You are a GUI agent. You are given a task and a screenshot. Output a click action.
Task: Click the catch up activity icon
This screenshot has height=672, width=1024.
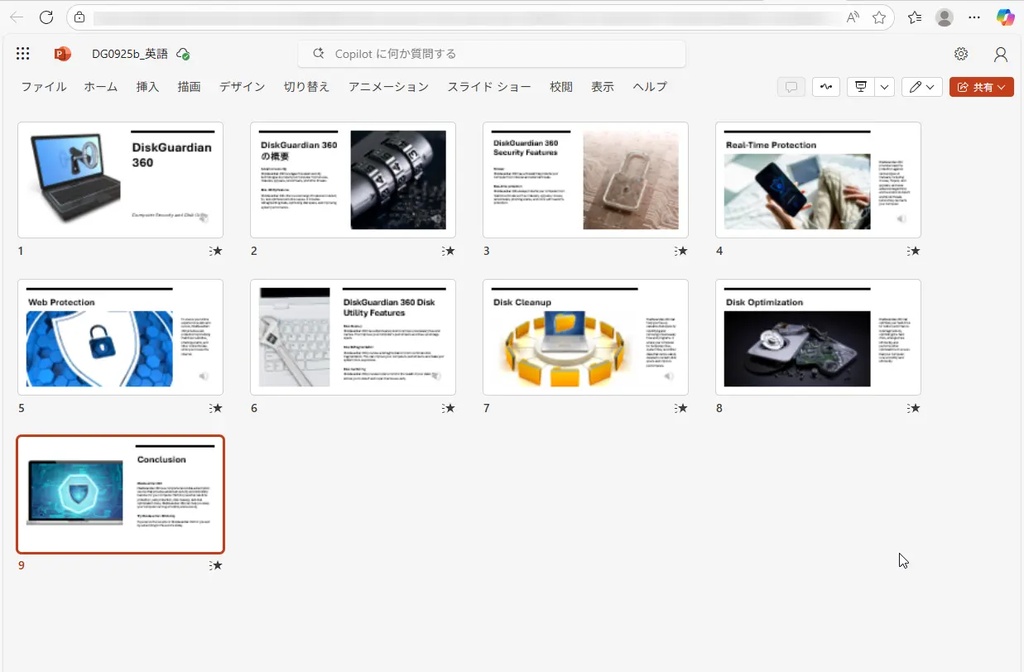tap(826, 87)
